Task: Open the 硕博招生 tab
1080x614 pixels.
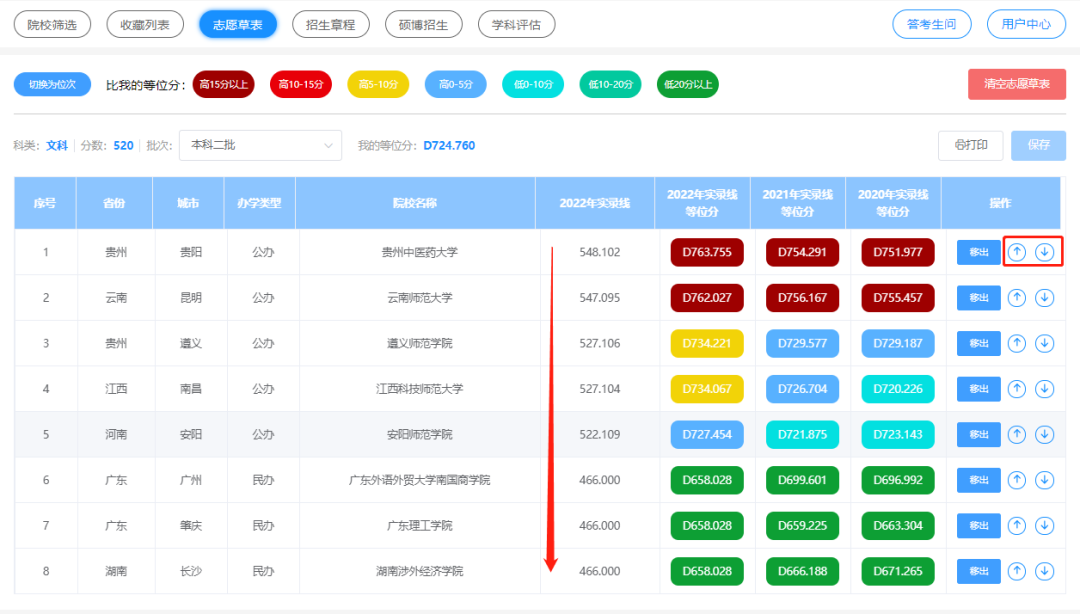Action: pos(424,25)
